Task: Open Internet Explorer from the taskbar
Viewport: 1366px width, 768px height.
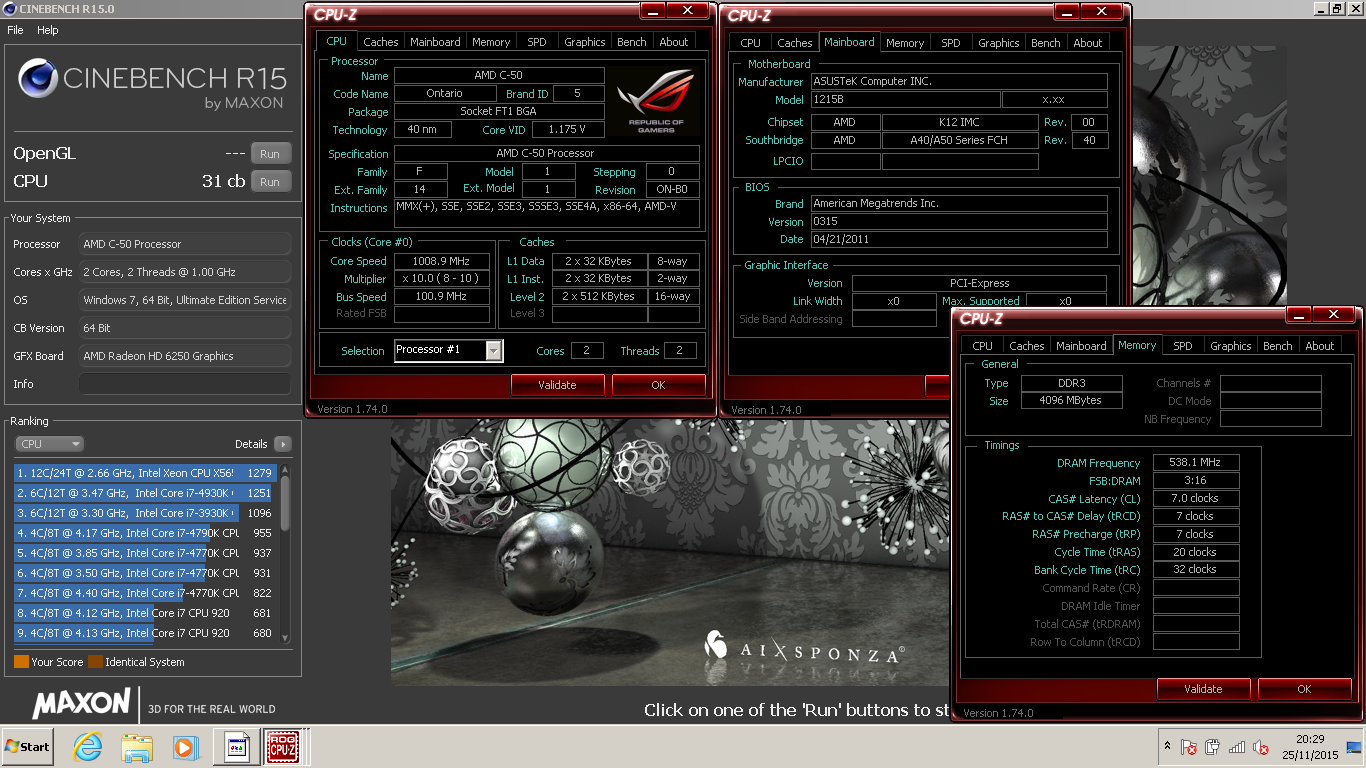Action: (x=88, y=747)
